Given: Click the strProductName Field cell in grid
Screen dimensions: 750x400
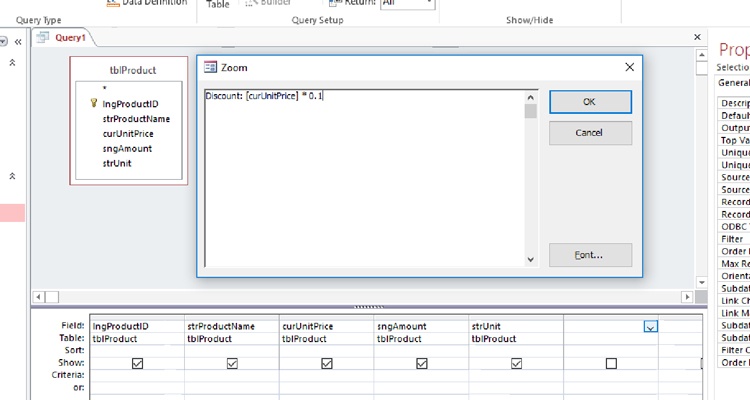Looking at the screenshot, I should [x=232, y=326].
